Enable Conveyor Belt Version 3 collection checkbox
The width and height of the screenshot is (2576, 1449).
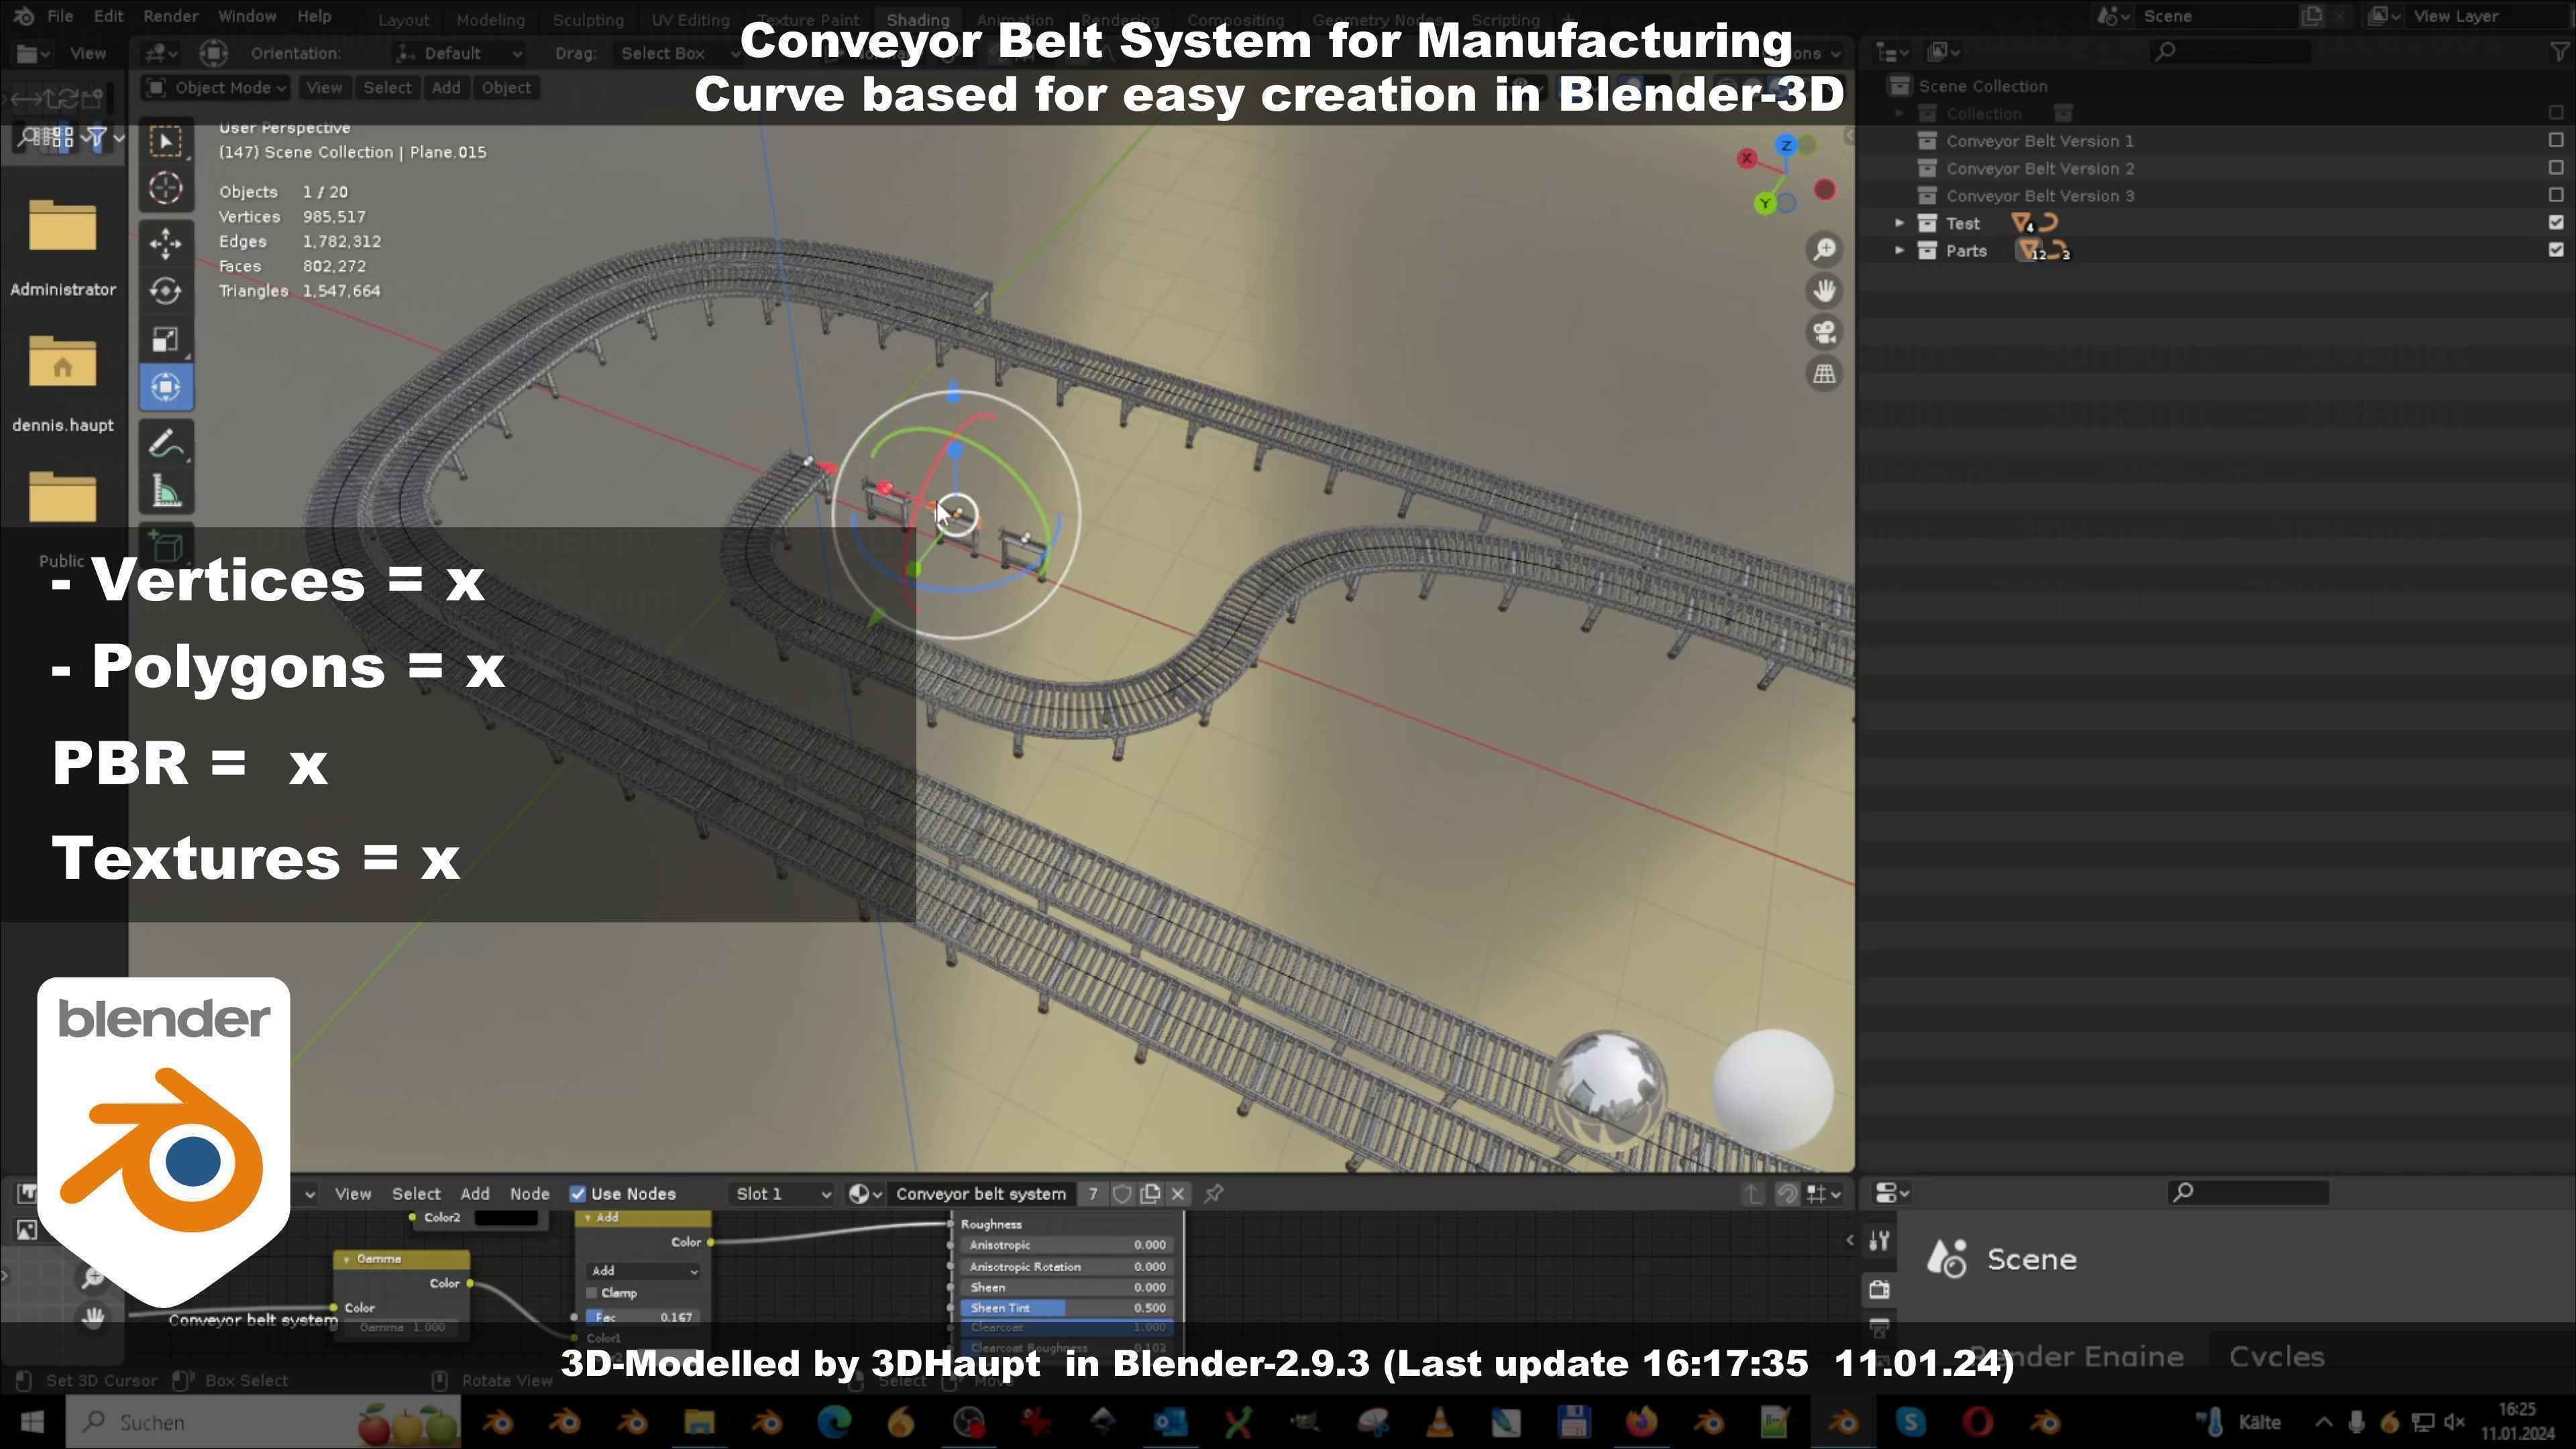point(2556,195)
